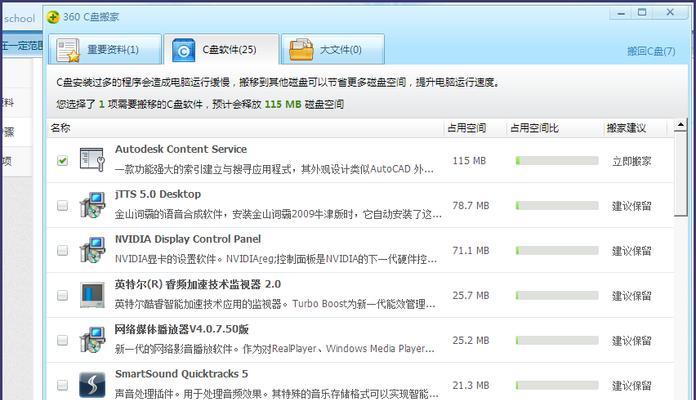
Task: Click the 大文件 tab folder icon
Action: [301, 49]
